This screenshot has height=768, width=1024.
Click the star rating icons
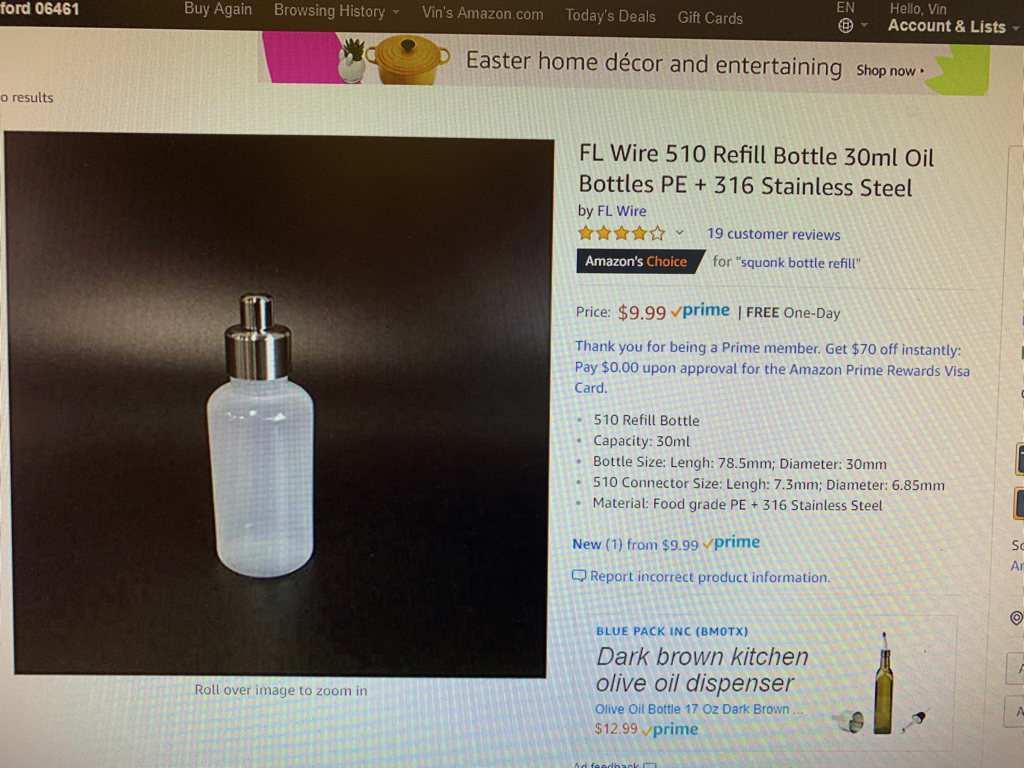click(622, 232)
